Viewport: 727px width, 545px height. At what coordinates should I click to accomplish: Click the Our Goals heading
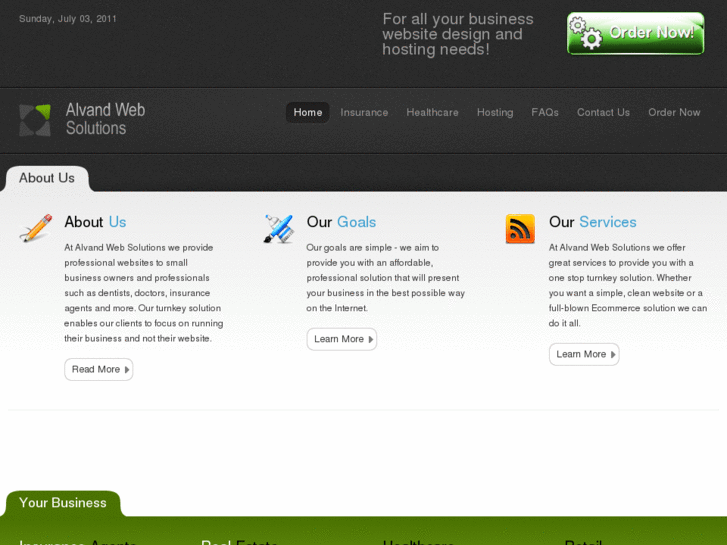coord(341,222)
